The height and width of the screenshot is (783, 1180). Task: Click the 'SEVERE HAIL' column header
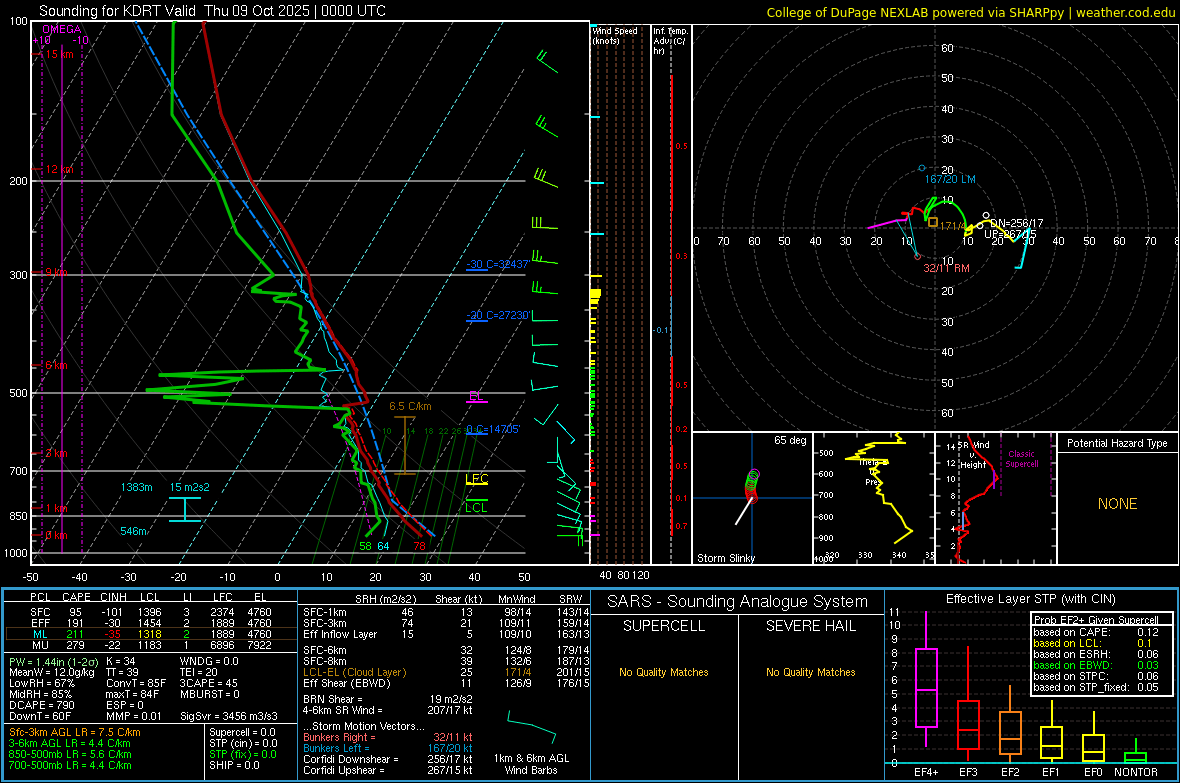810,626
